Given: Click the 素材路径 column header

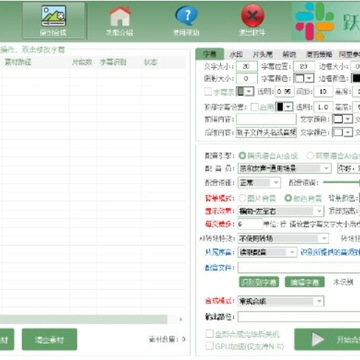Looking at the screenshot, I should coord(18,62).
